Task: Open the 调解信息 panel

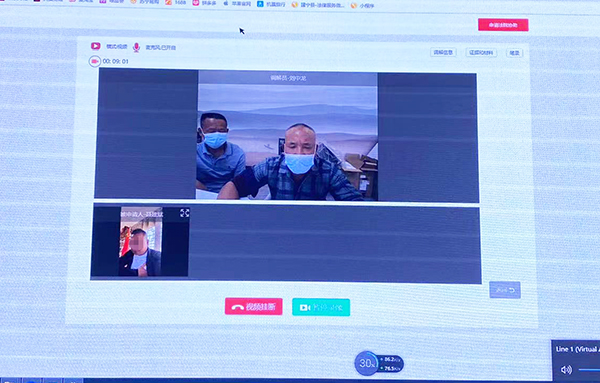Action: [443, 52]
